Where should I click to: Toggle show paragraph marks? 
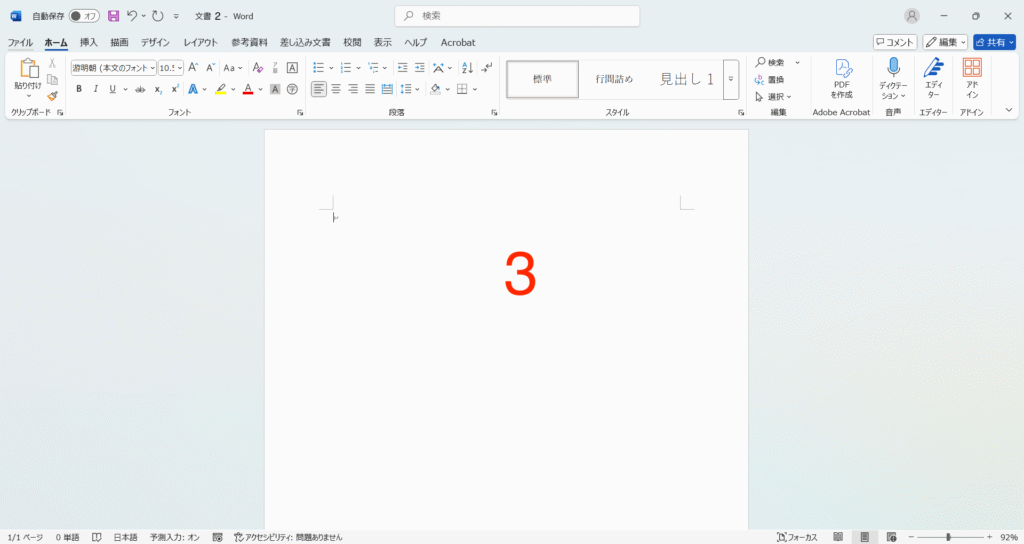tap(487, 67)
